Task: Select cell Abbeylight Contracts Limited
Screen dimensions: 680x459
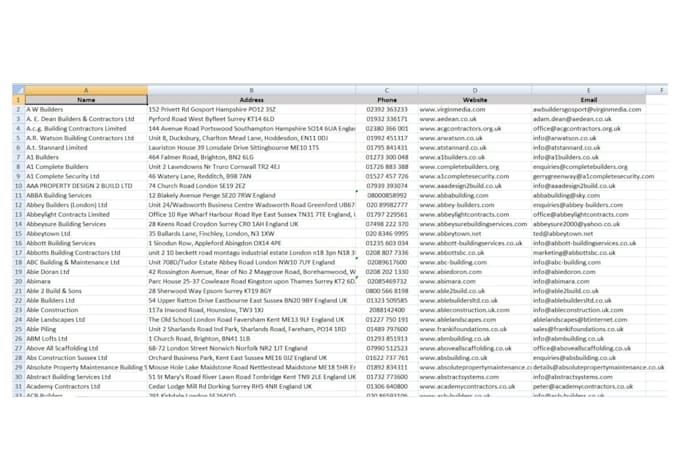Action: (x=86, y=214)
